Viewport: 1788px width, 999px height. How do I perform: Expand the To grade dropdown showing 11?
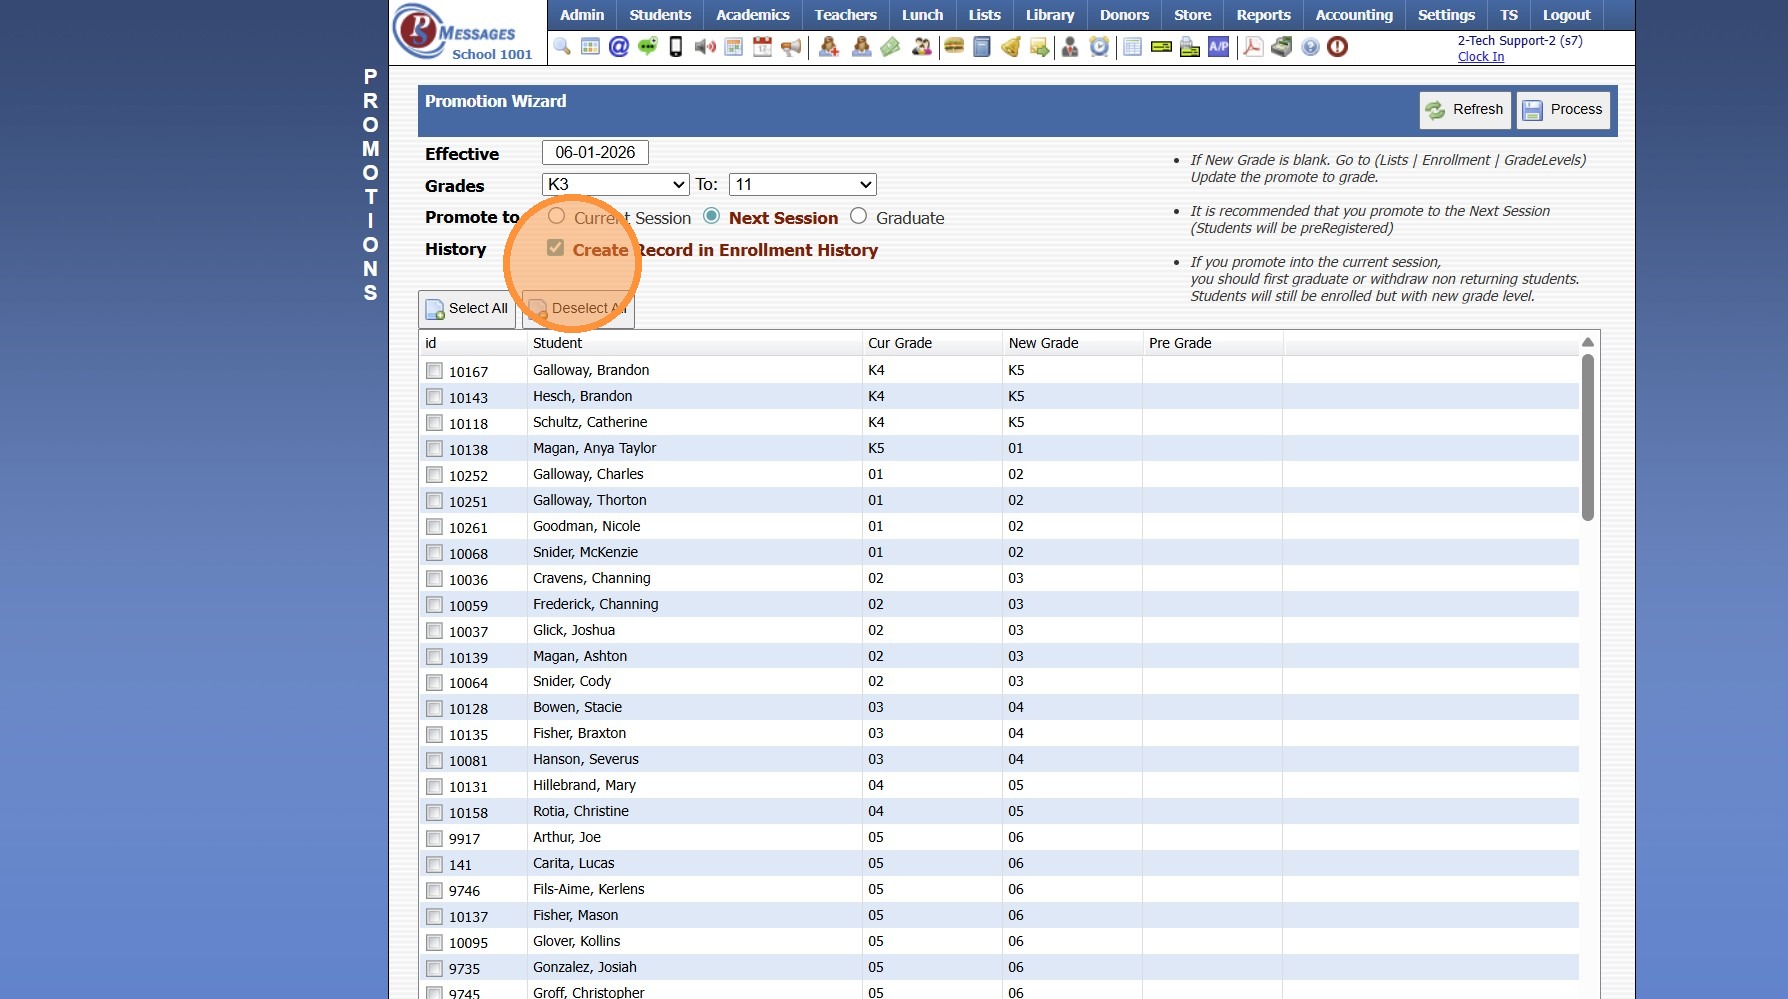[802, 185]
